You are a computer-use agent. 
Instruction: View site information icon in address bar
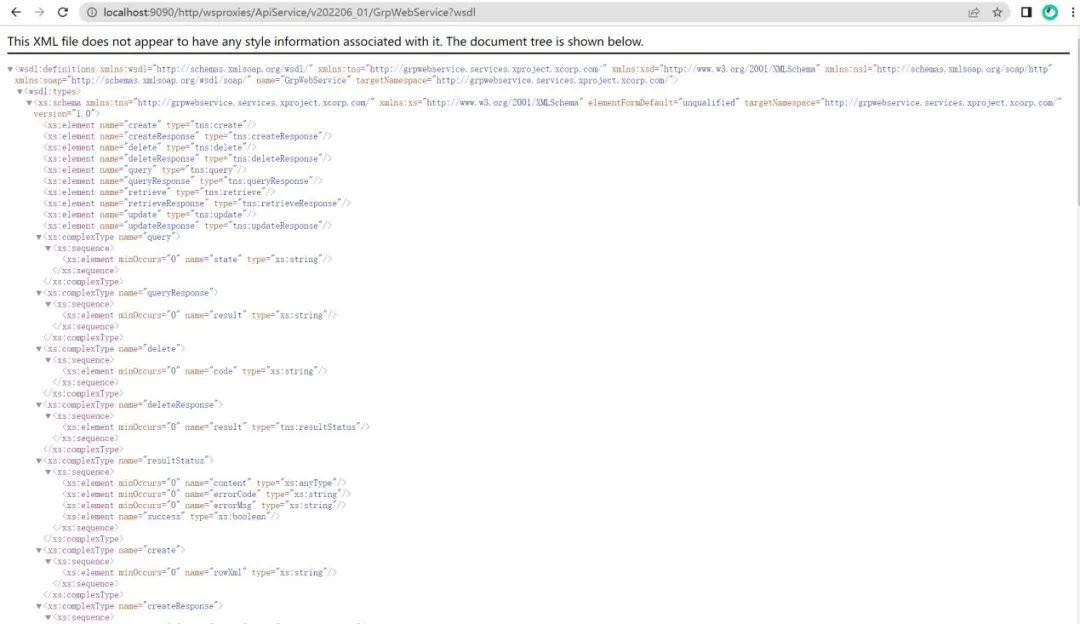click(x=92, y=12)
